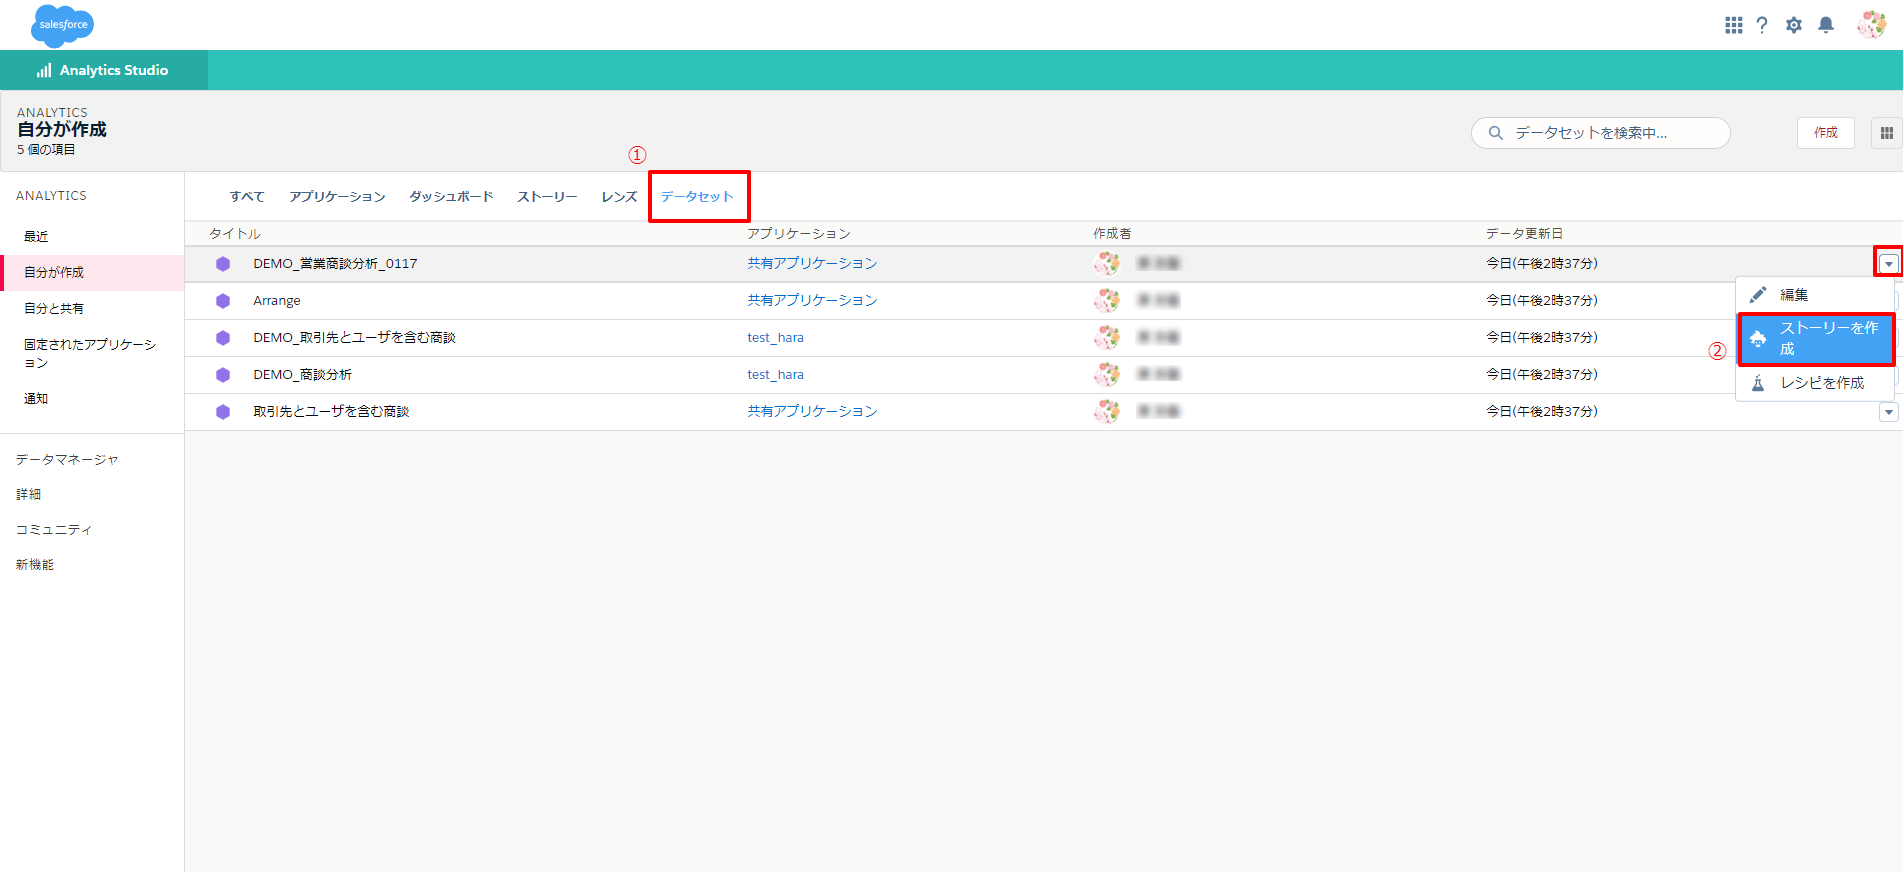
Task: Open the notifications bell
Action: tap(1826, 25)
